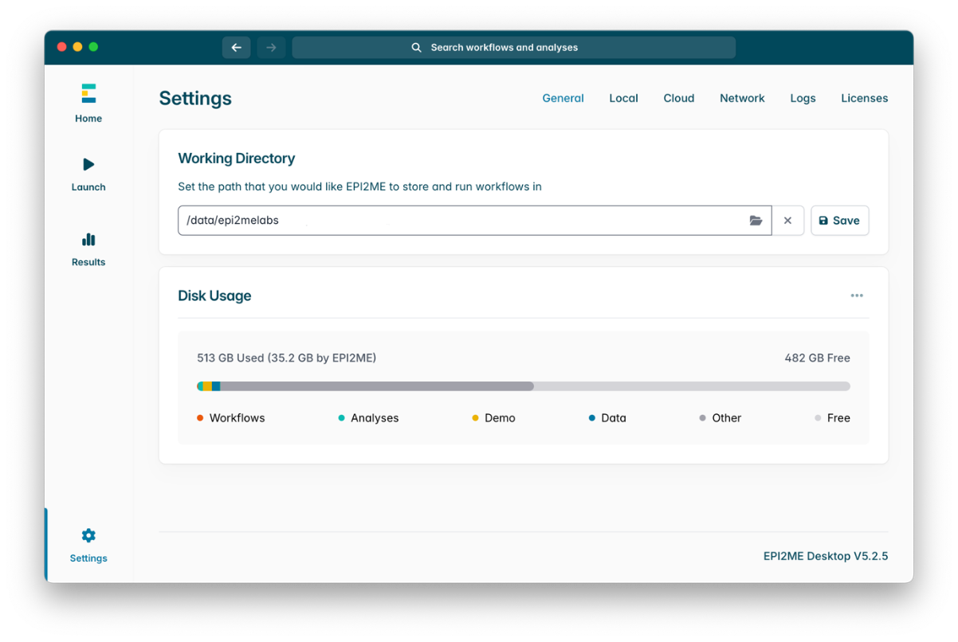Image resolution: width=958 pixels, height=642 pixels.
Task: Click the teal Analyses legend dot
Action: (341, 418)
